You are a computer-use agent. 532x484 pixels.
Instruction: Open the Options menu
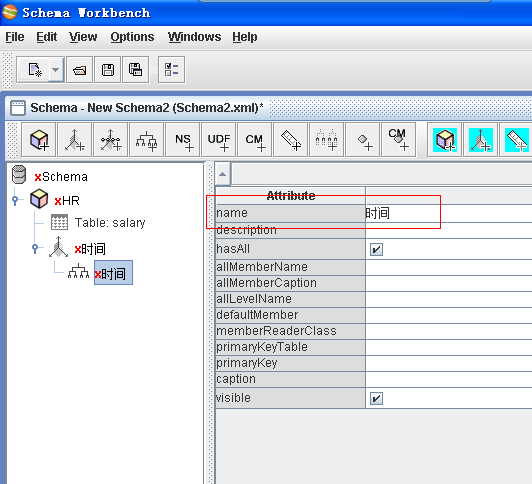(132, 37)
